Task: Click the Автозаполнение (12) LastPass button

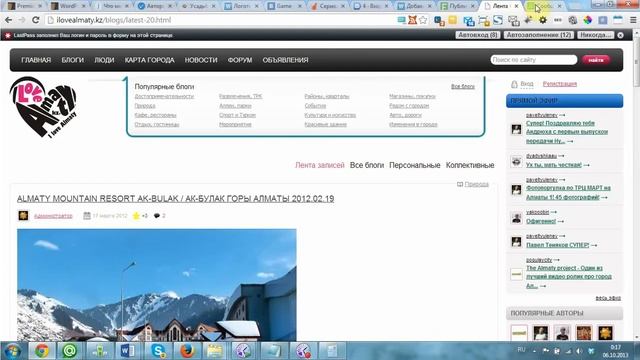Action: click(539, 35)
